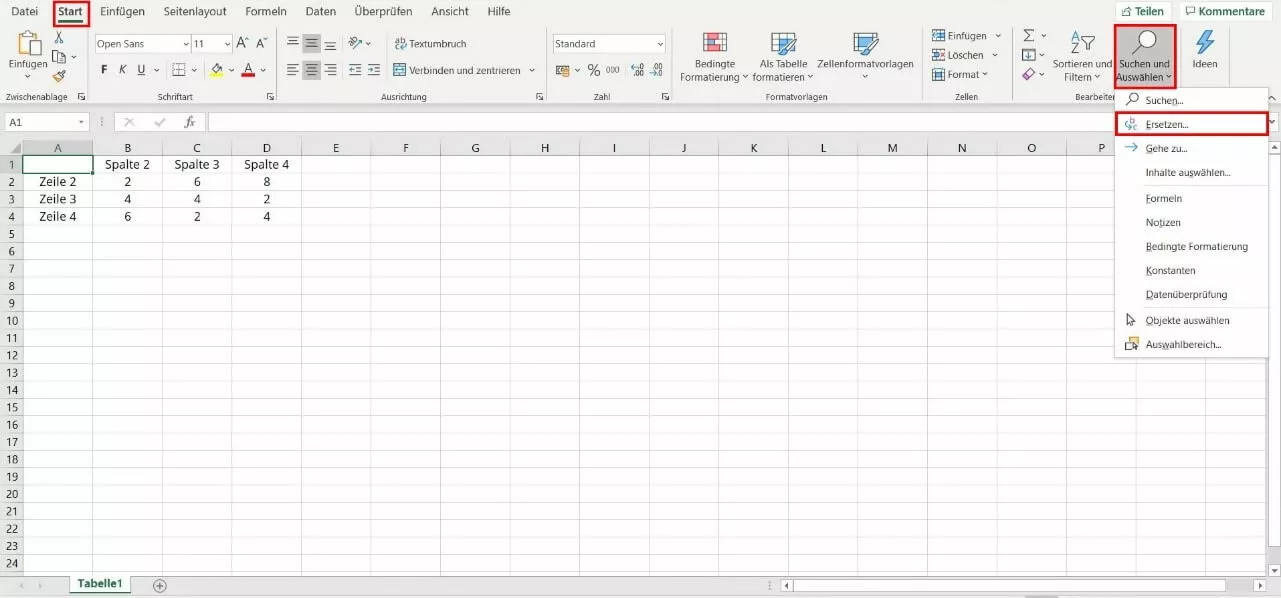Toggle Textumbruch wrap text
Image resolution: width=1281 pixels, height=598 pixels.
[x=430, y=44]
